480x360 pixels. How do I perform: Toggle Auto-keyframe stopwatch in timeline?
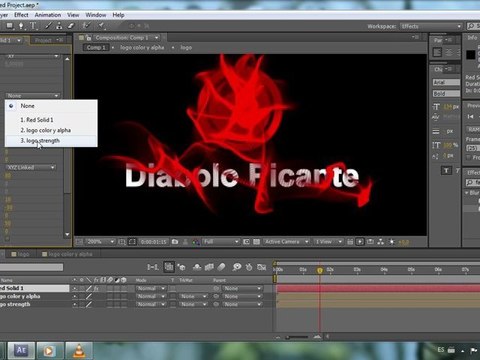click(249, 267)
